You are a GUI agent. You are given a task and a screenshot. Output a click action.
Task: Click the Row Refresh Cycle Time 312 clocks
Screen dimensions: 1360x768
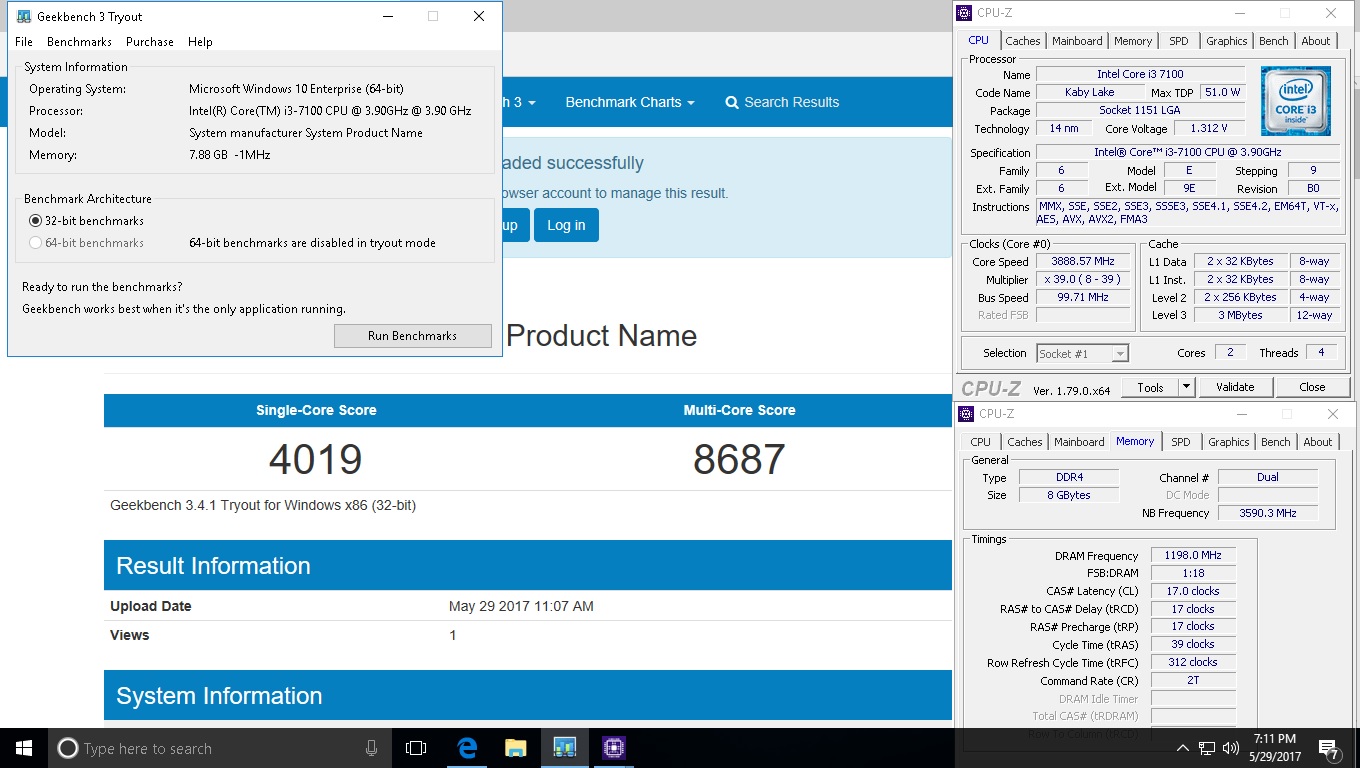click(1193, 662)
